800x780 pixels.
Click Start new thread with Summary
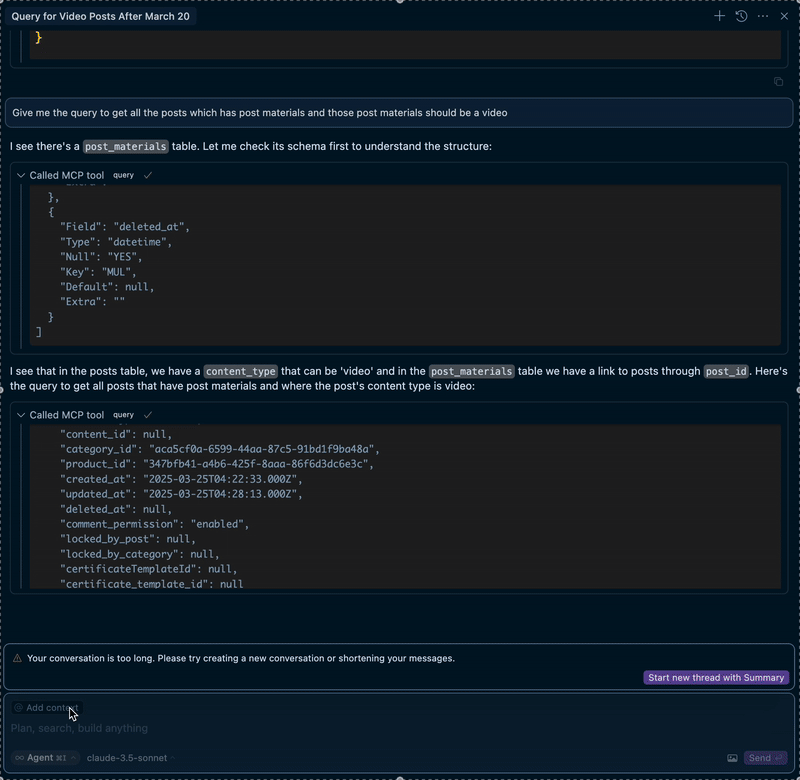point(716,678)
